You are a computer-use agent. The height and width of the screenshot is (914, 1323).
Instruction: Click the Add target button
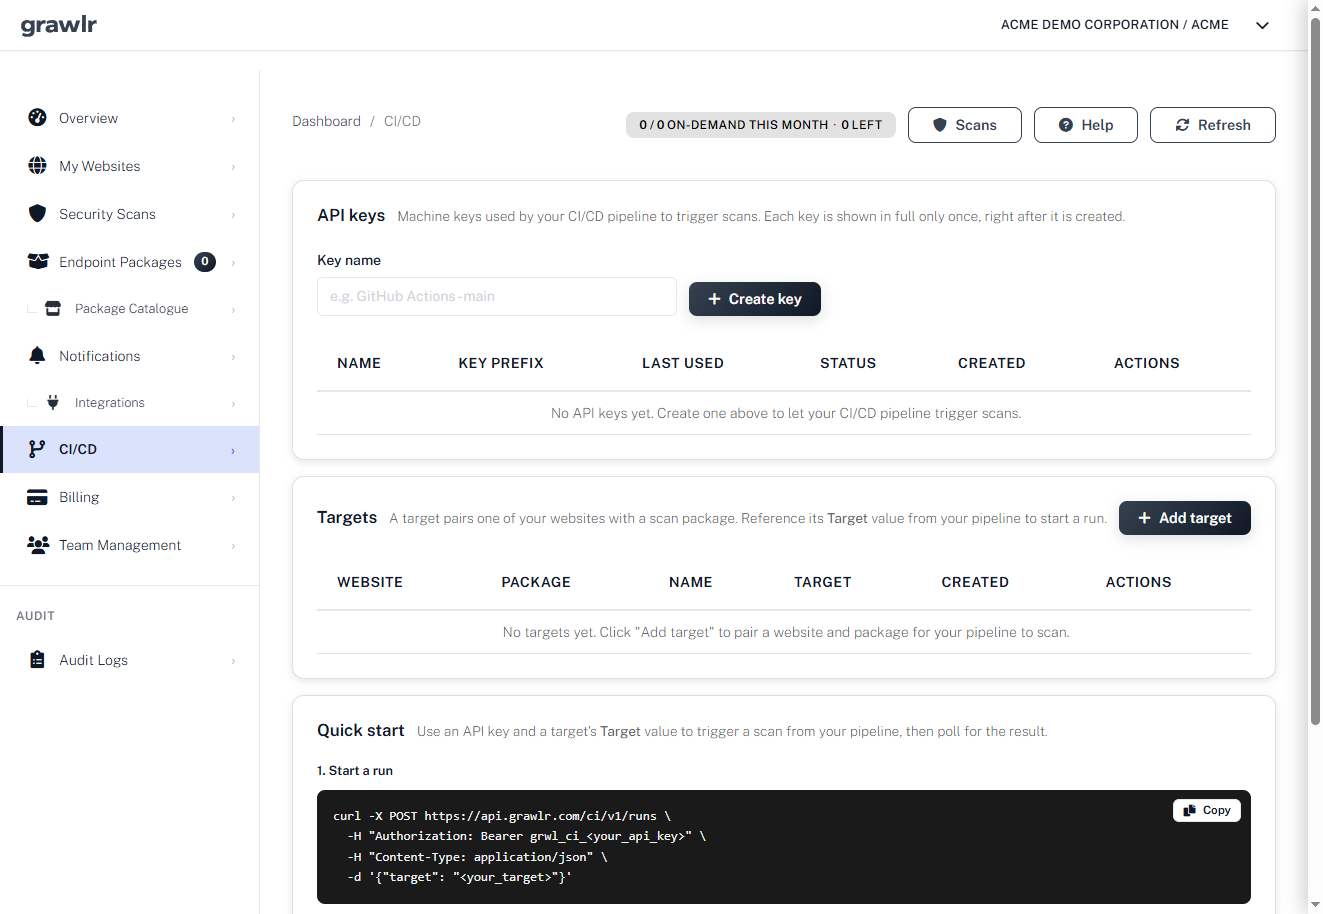tap(1185, 518)
